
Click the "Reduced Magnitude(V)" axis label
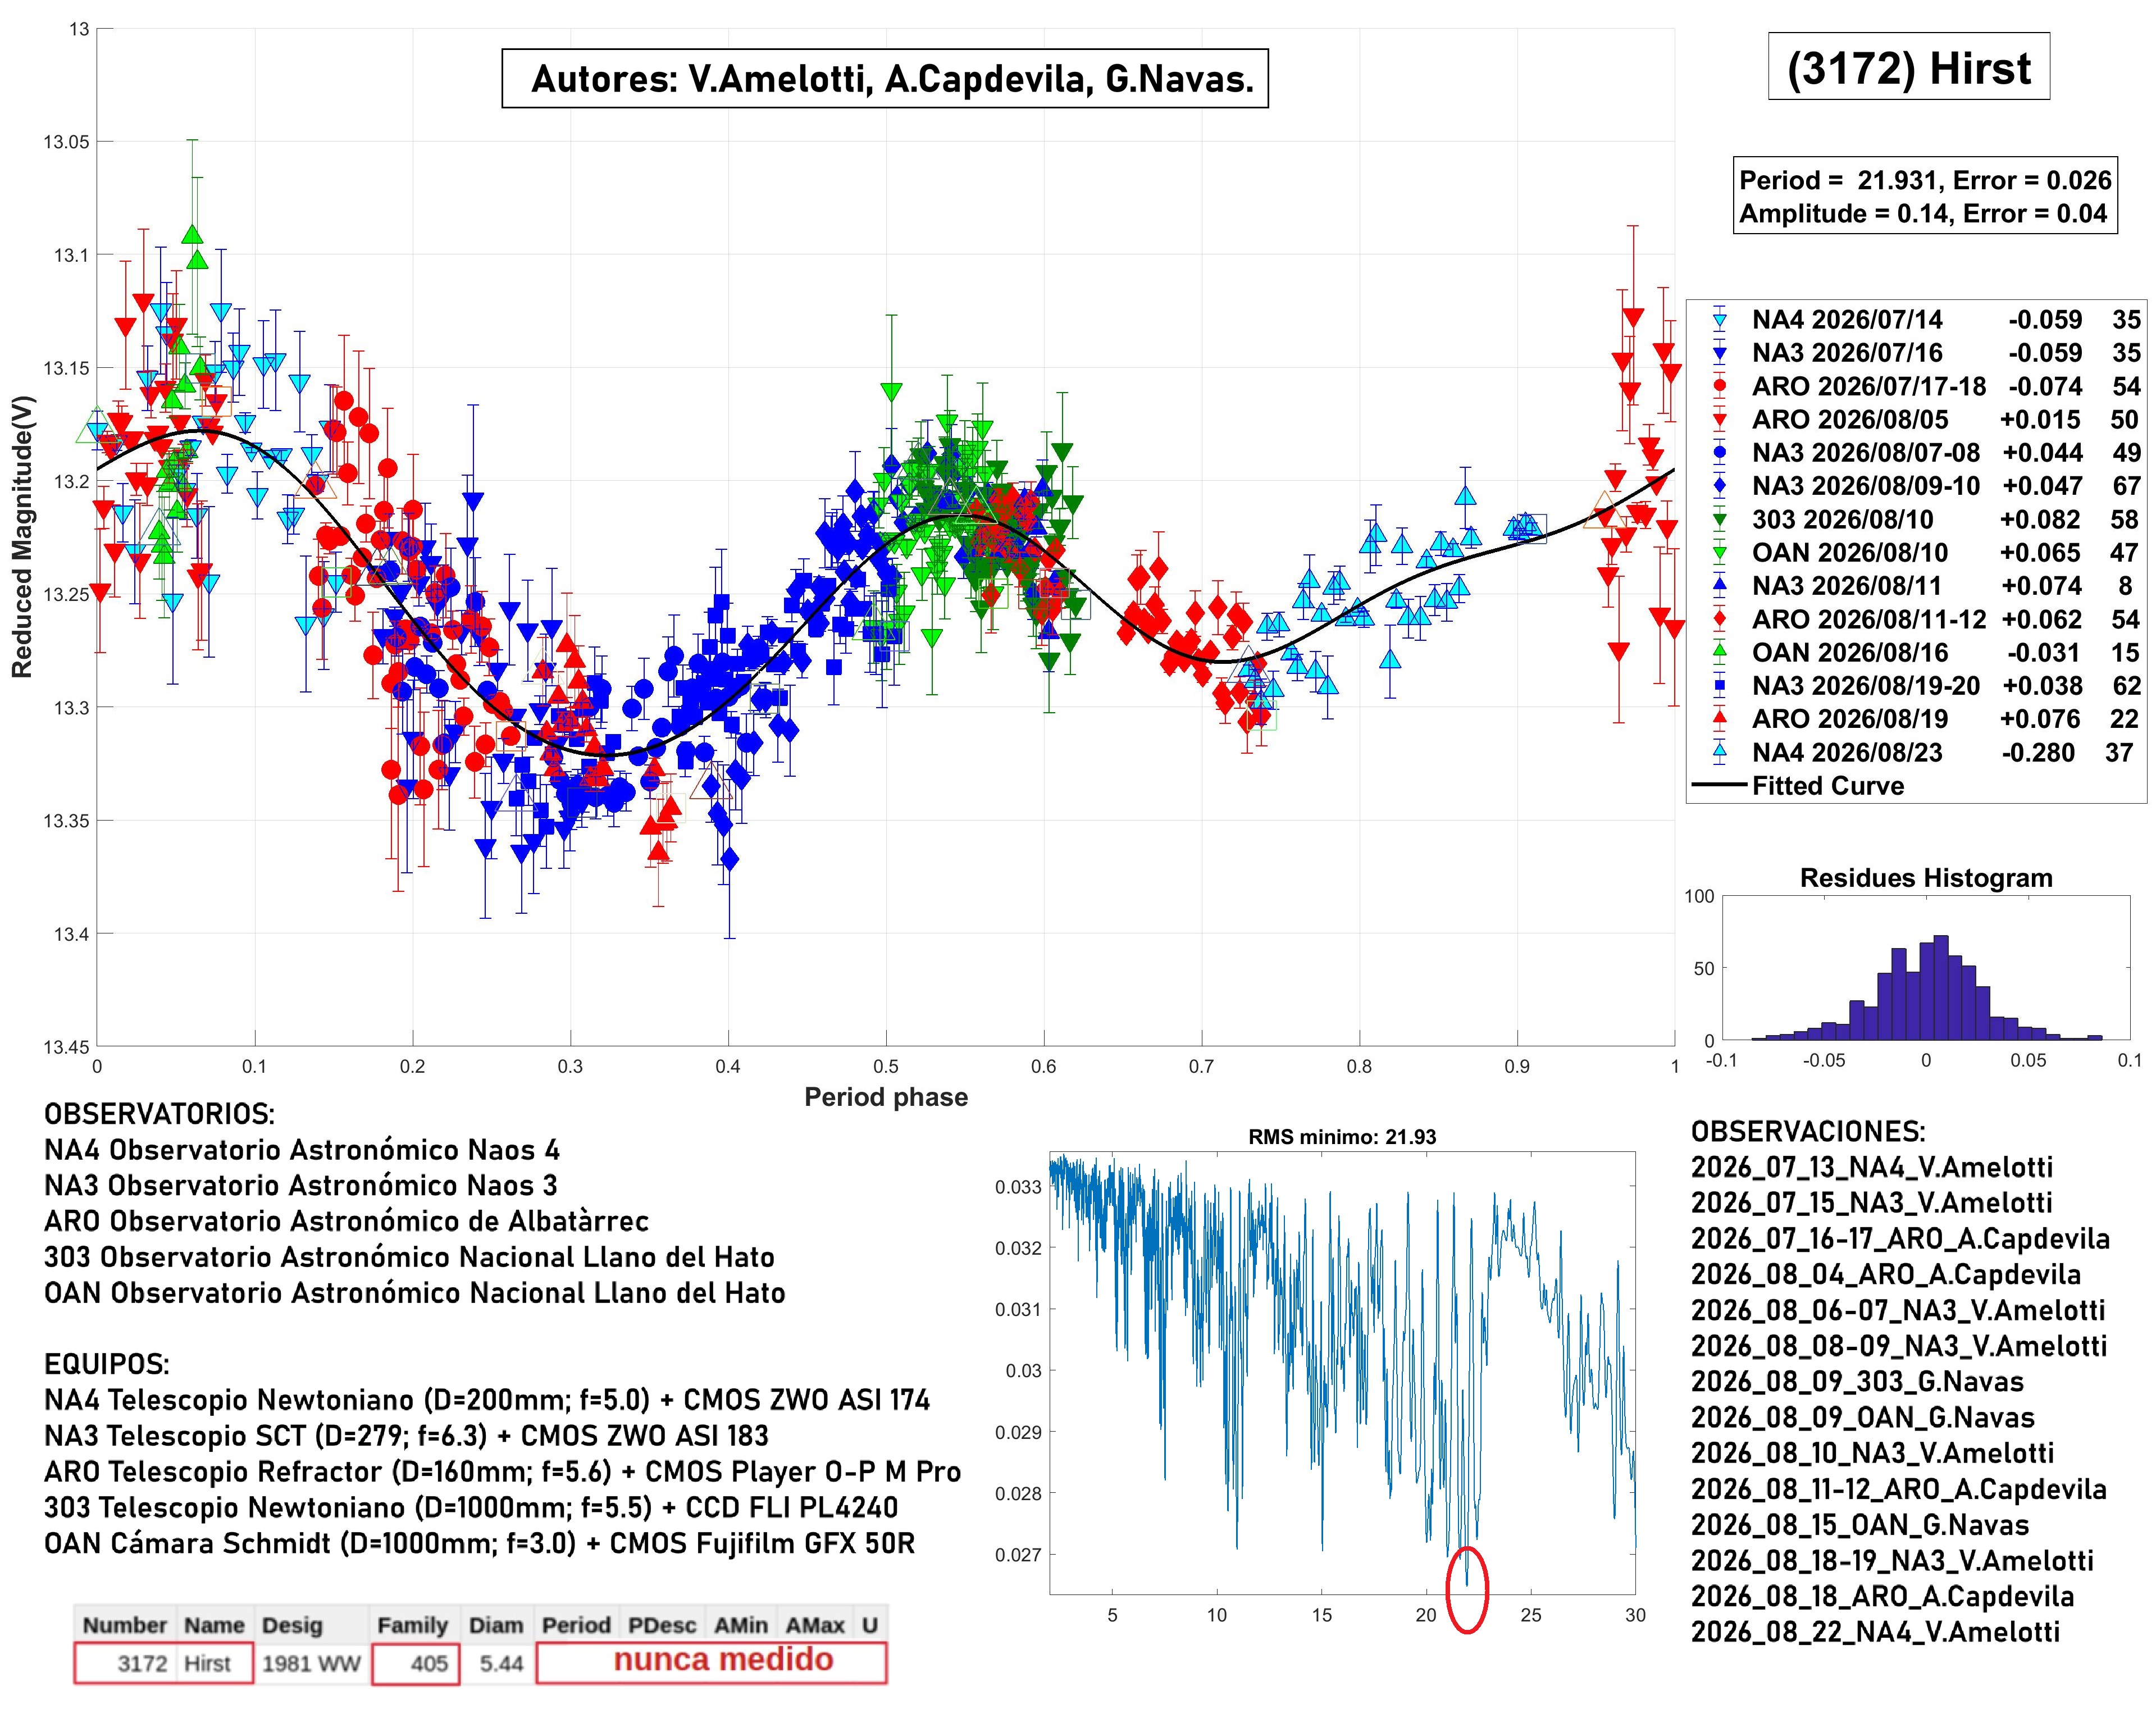coord(22,537)
